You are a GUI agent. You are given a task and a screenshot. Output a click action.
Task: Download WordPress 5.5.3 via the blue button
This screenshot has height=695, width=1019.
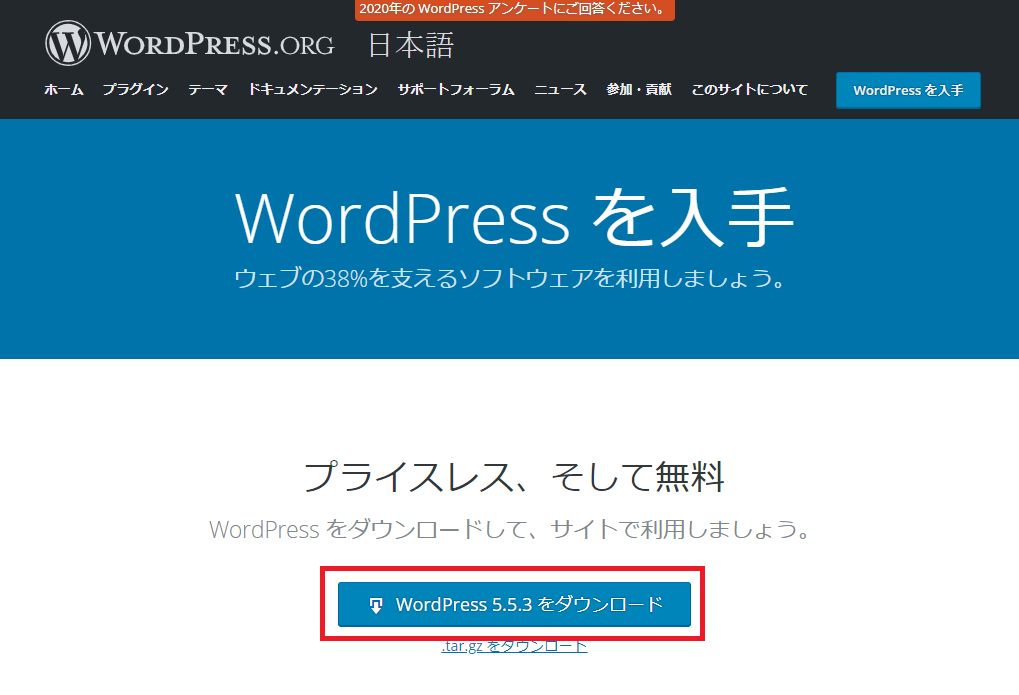(514, 605)
